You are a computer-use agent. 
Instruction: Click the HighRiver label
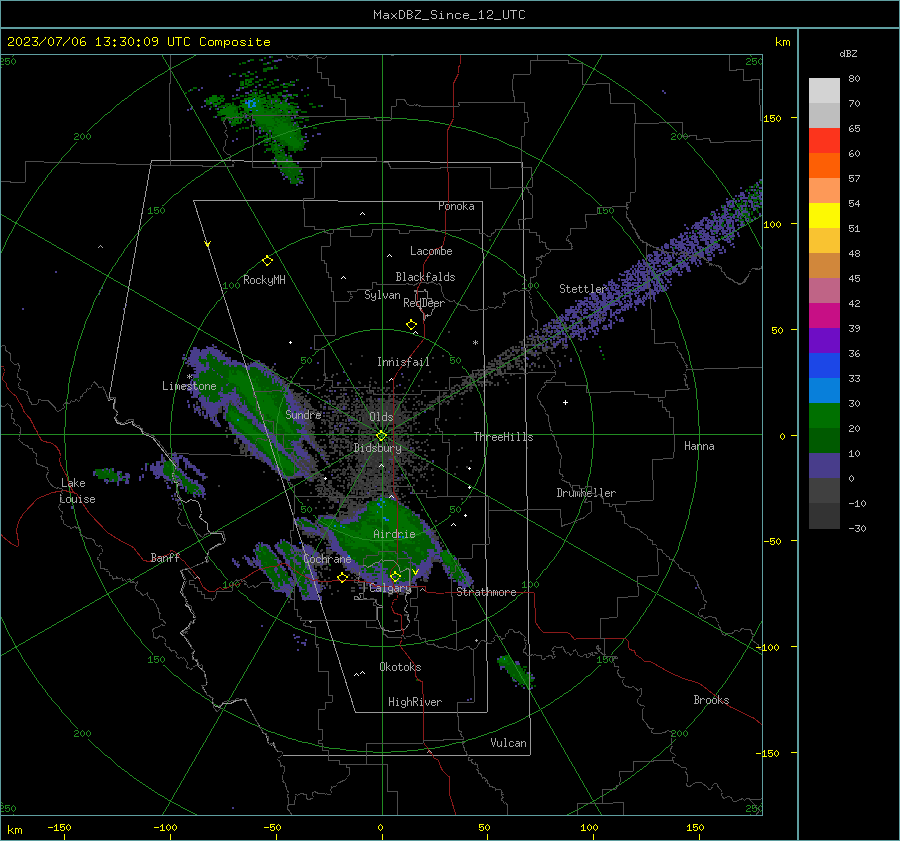(415, 702)
